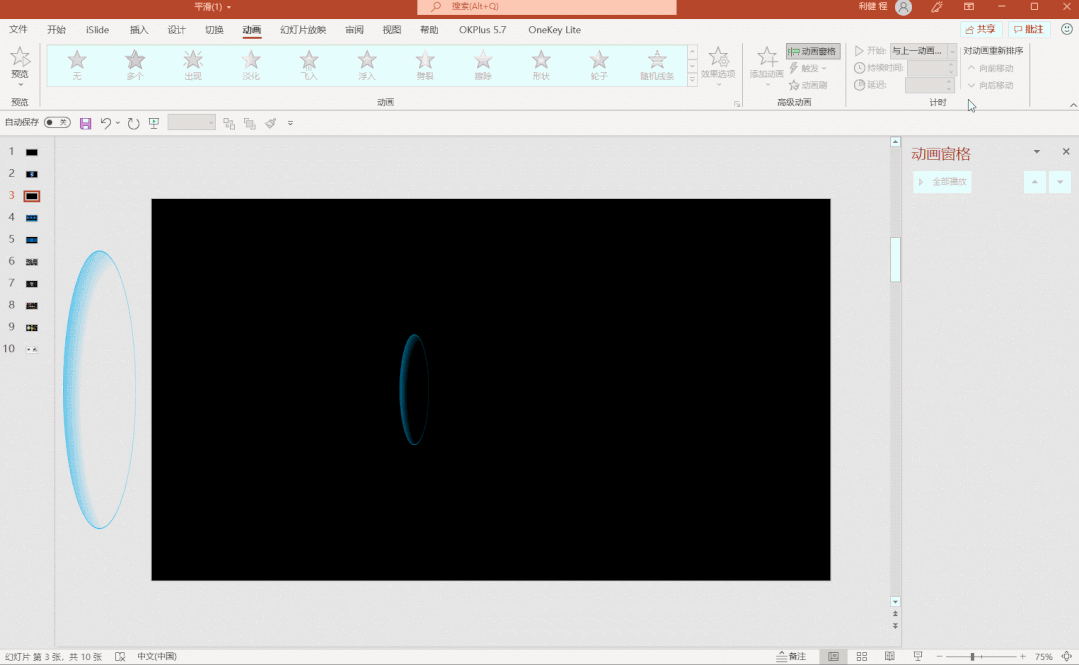1079x665 pixels.
Task: Apply the 擦除 wipe animation
Action: (483, 65)
